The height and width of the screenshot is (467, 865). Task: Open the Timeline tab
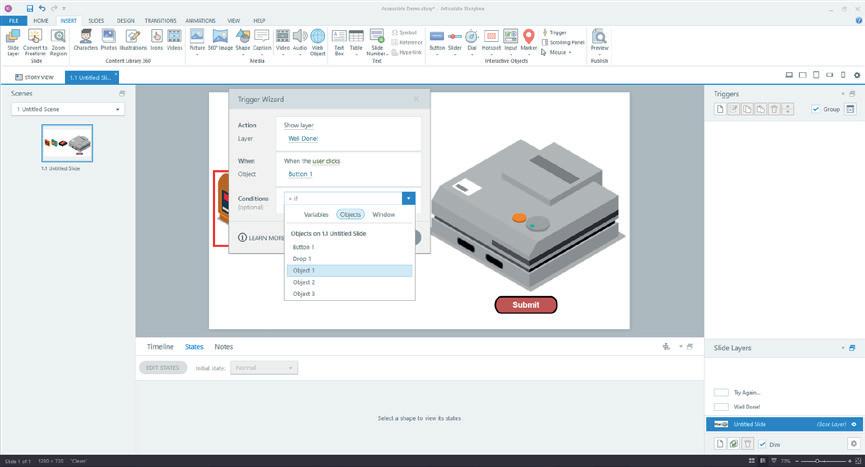pos(160,347)
